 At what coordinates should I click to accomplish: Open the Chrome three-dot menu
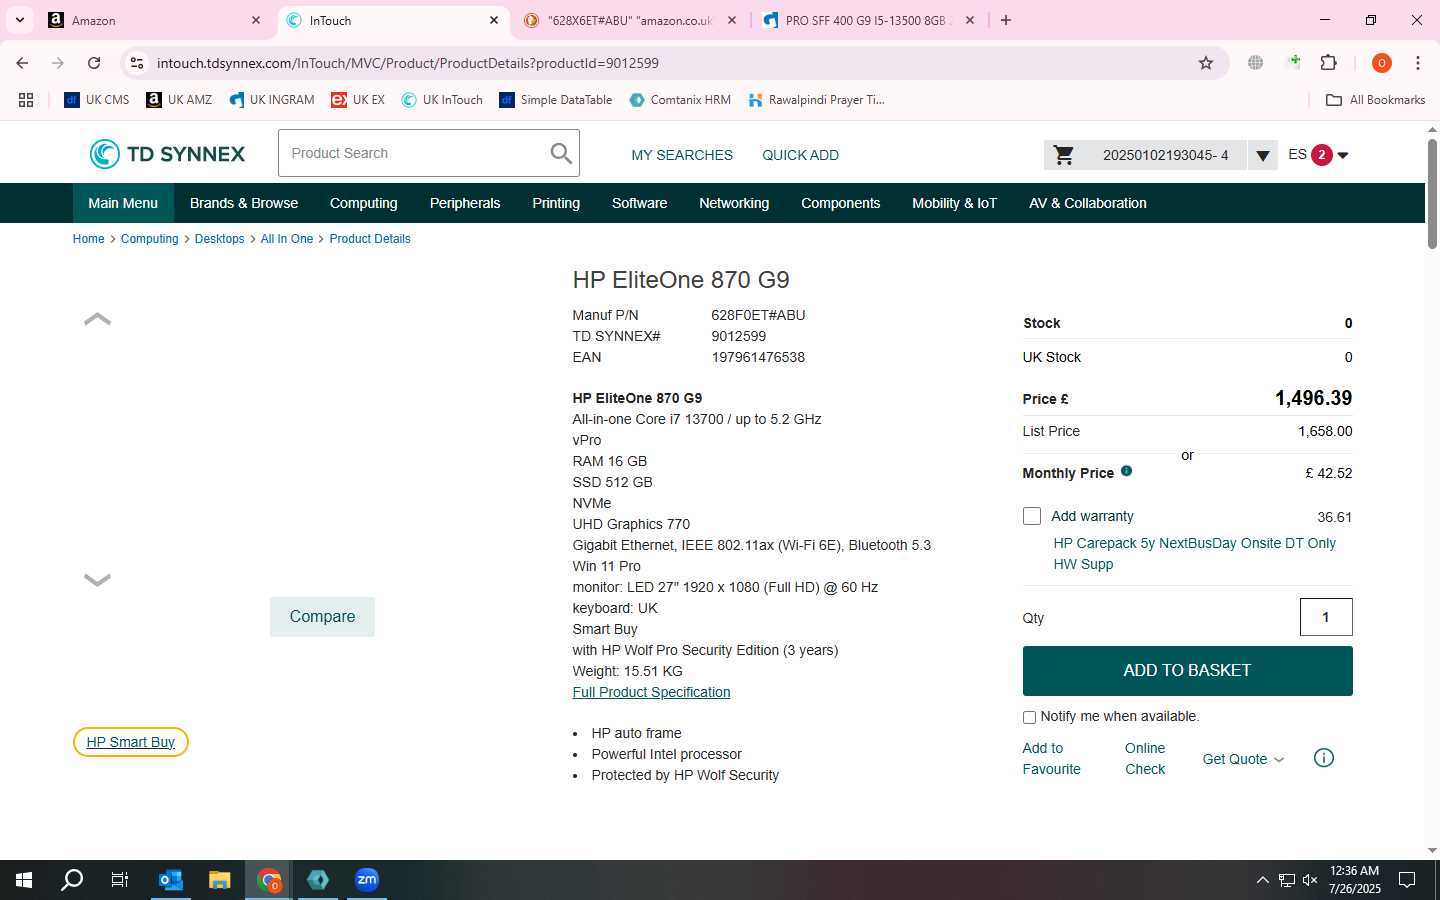tap(1418, 63)
